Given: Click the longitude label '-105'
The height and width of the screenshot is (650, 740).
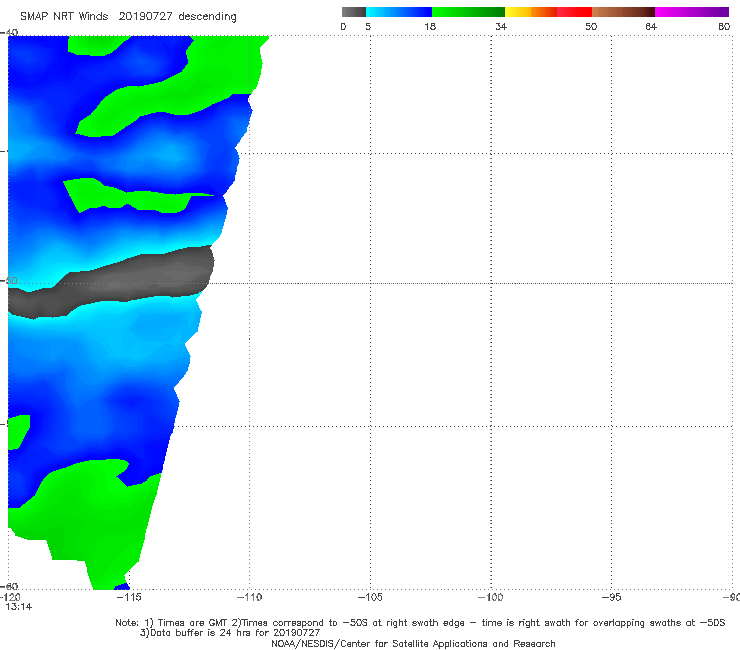Looking at the screenshot, I should (x=370, y=597).
